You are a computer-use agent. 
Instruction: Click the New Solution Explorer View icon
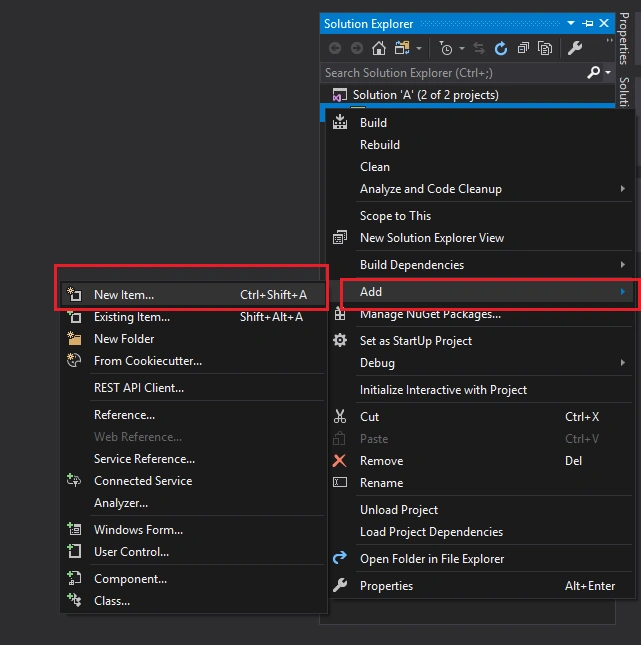point(340,238)
